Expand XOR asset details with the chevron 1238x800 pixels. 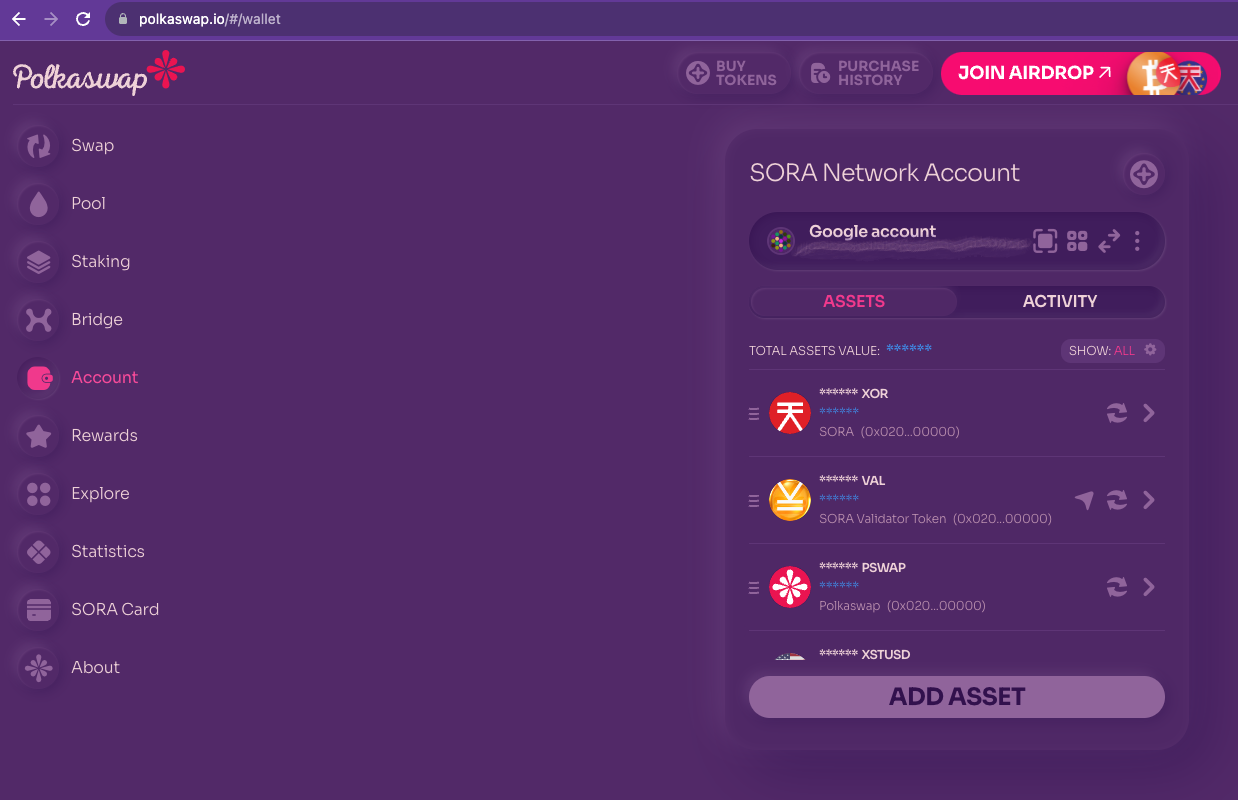(x=1149, y=413)
